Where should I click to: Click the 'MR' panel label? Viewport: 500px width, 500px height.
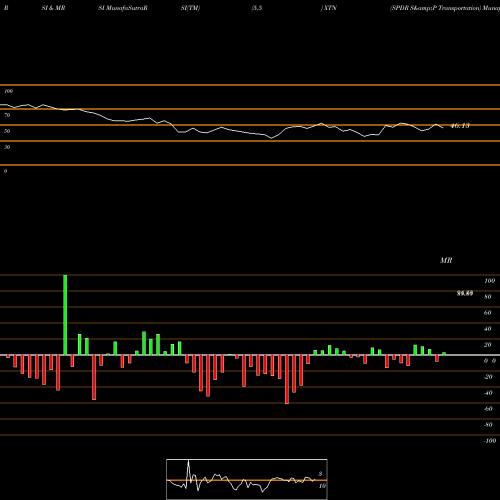click(x=446, y=260)
